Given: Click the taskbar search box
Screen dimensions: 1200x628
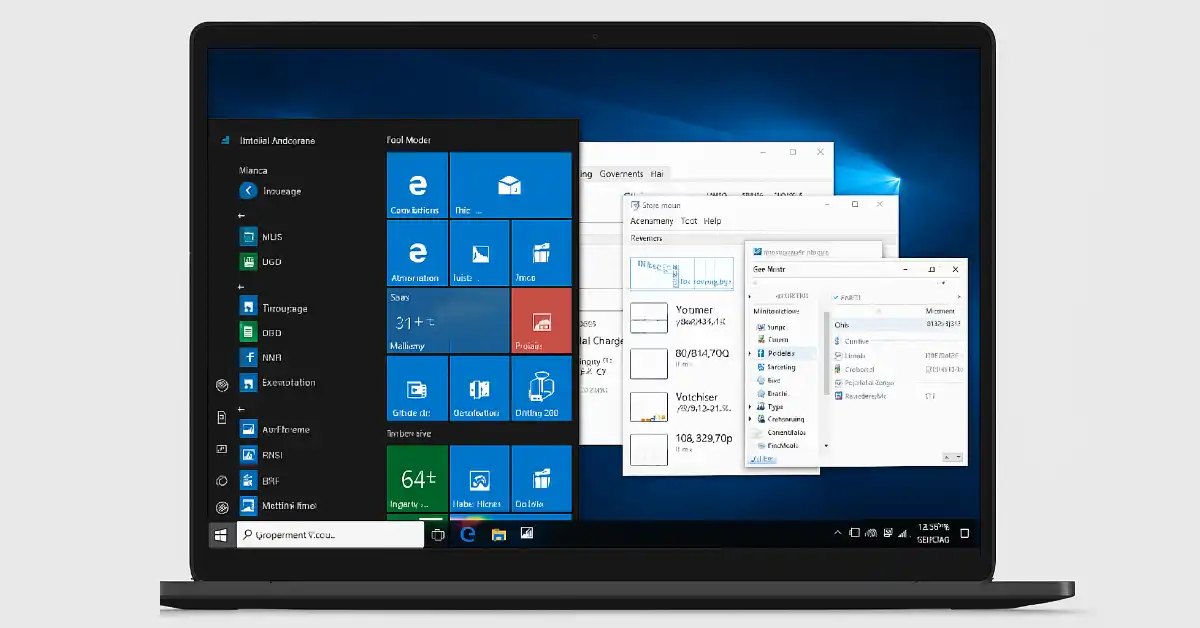Looking at the screenshot, I should tap(330, 535).
